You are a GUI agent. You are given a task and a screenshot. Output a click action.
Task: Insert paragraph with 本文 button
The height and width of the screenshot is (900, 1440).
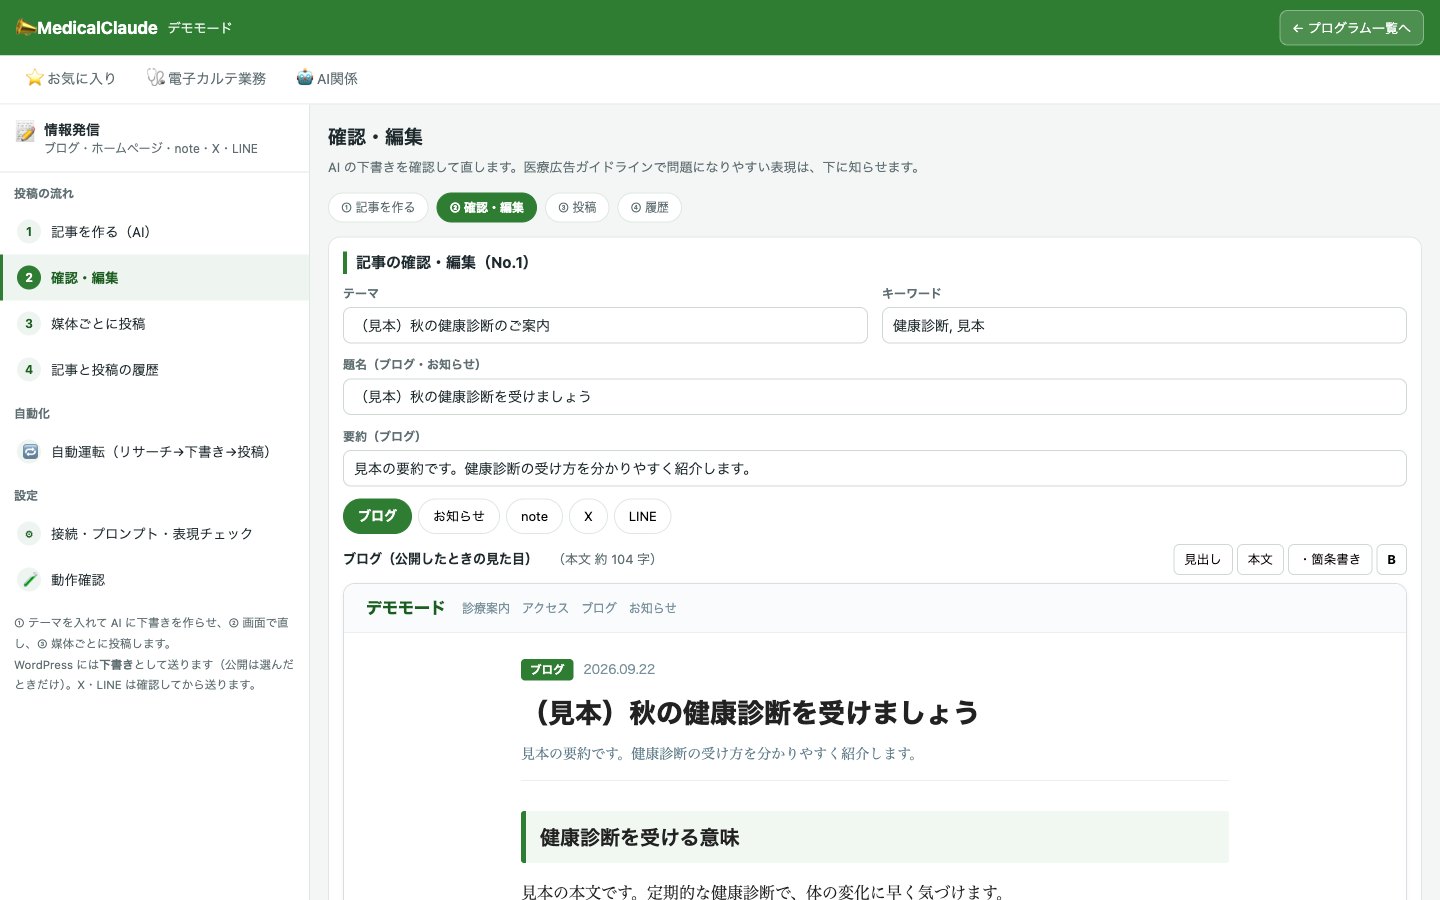click(x=1260, y=560)
